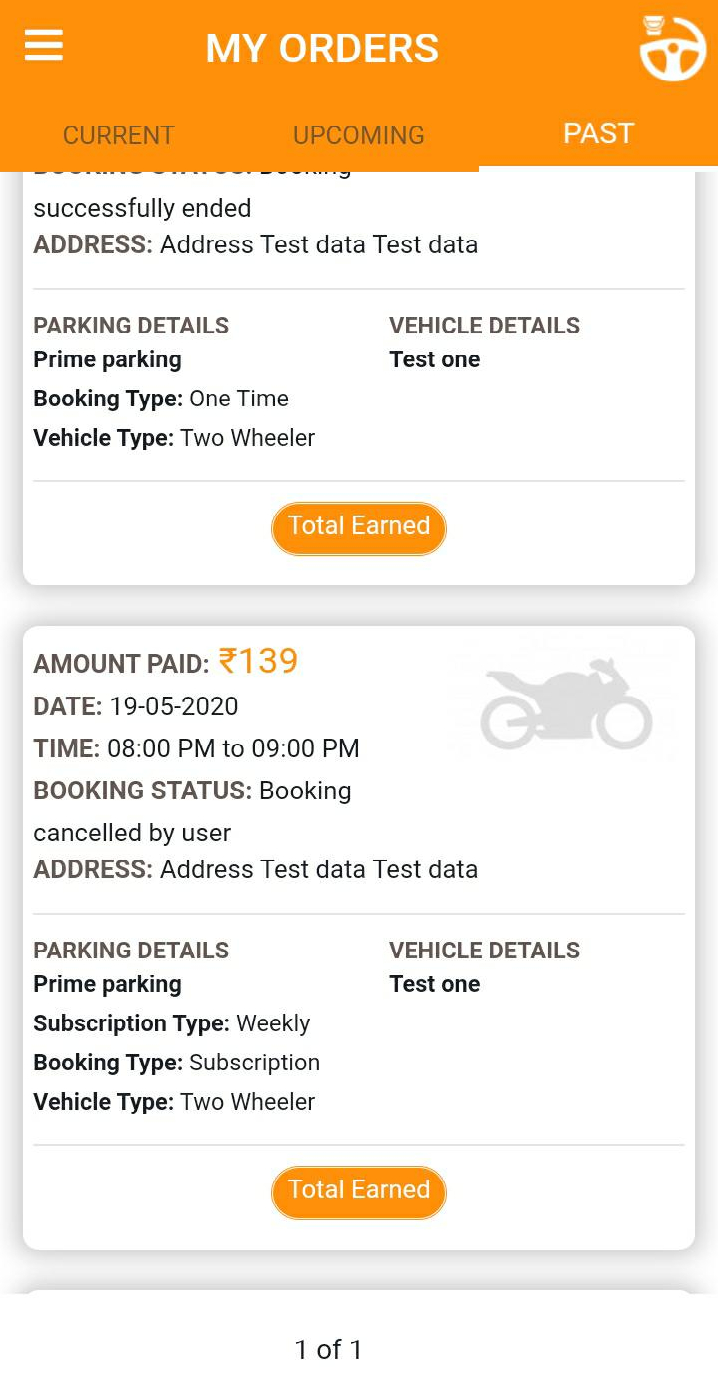
Task: Tap the address line of the ended booking
Action: point(255,244)
